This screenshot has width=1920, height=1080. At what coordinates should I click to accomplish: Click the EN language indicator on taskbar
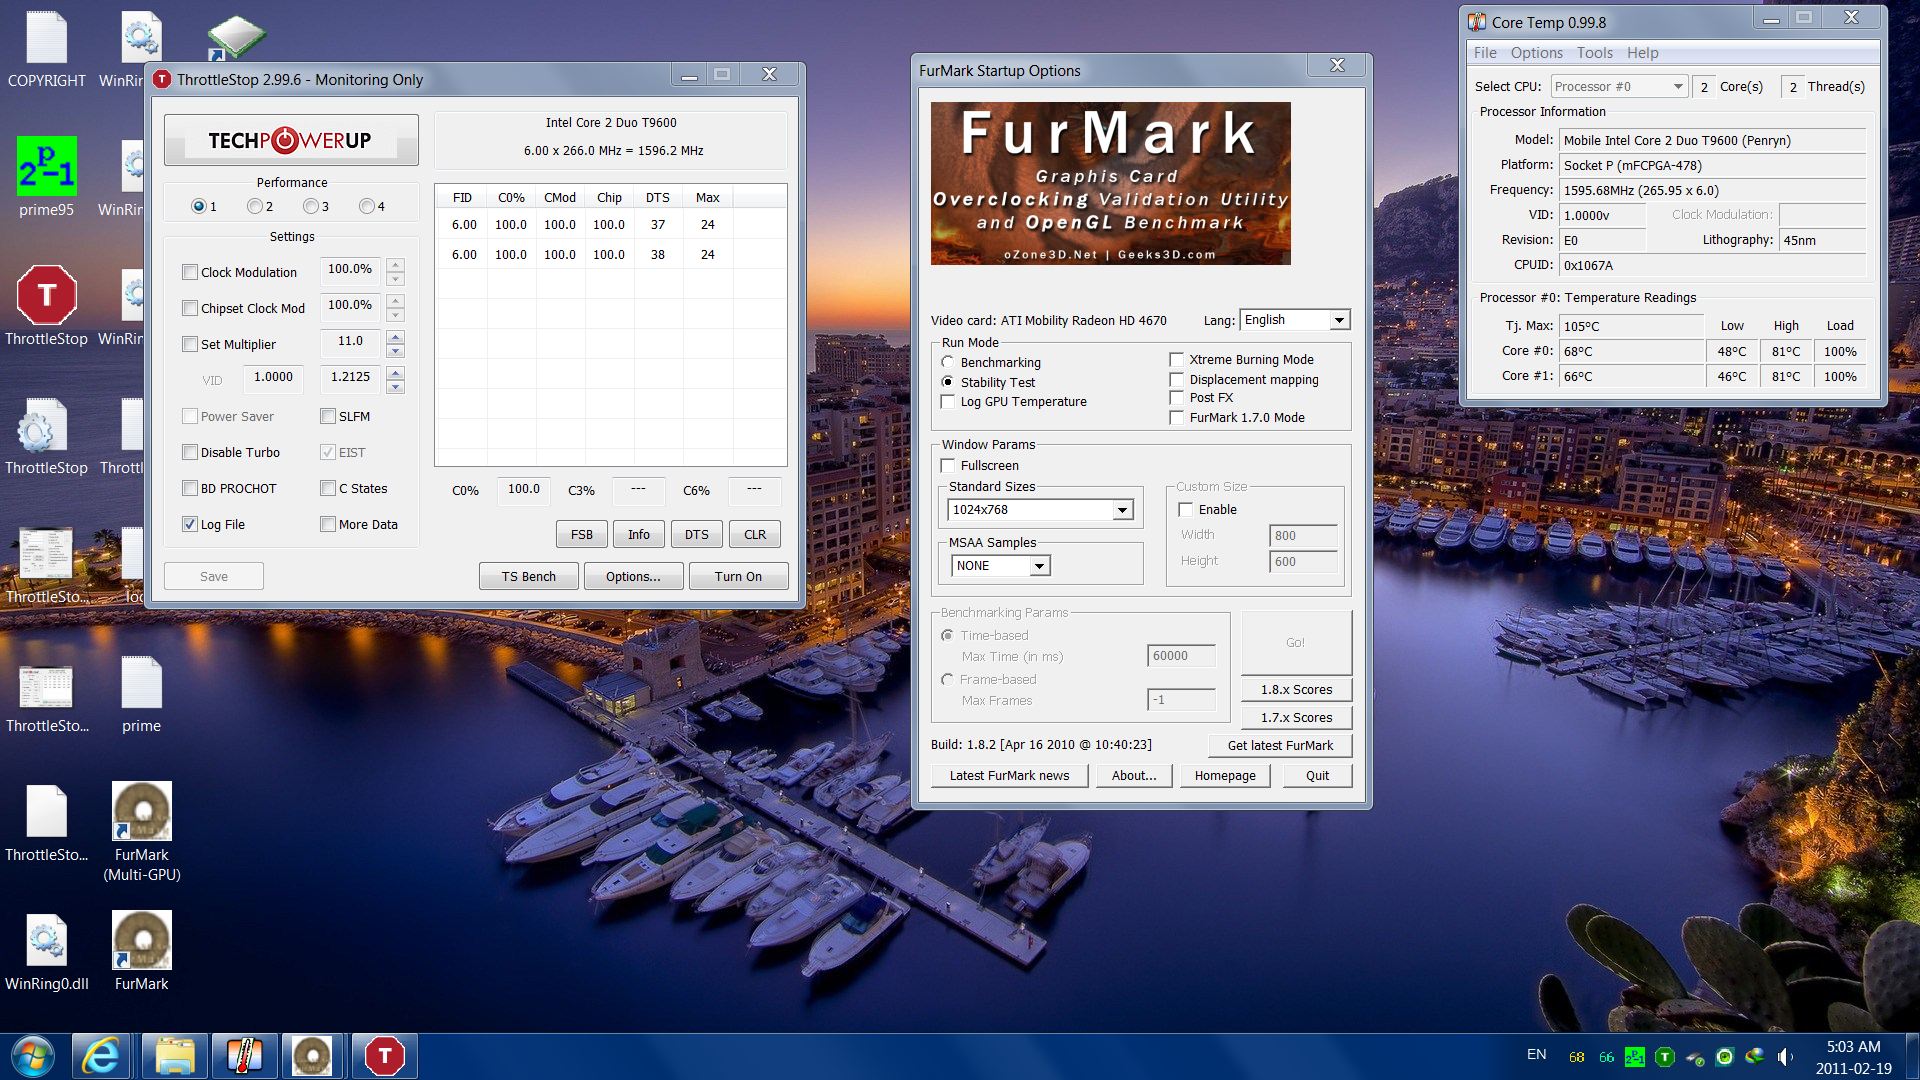1537,1055
